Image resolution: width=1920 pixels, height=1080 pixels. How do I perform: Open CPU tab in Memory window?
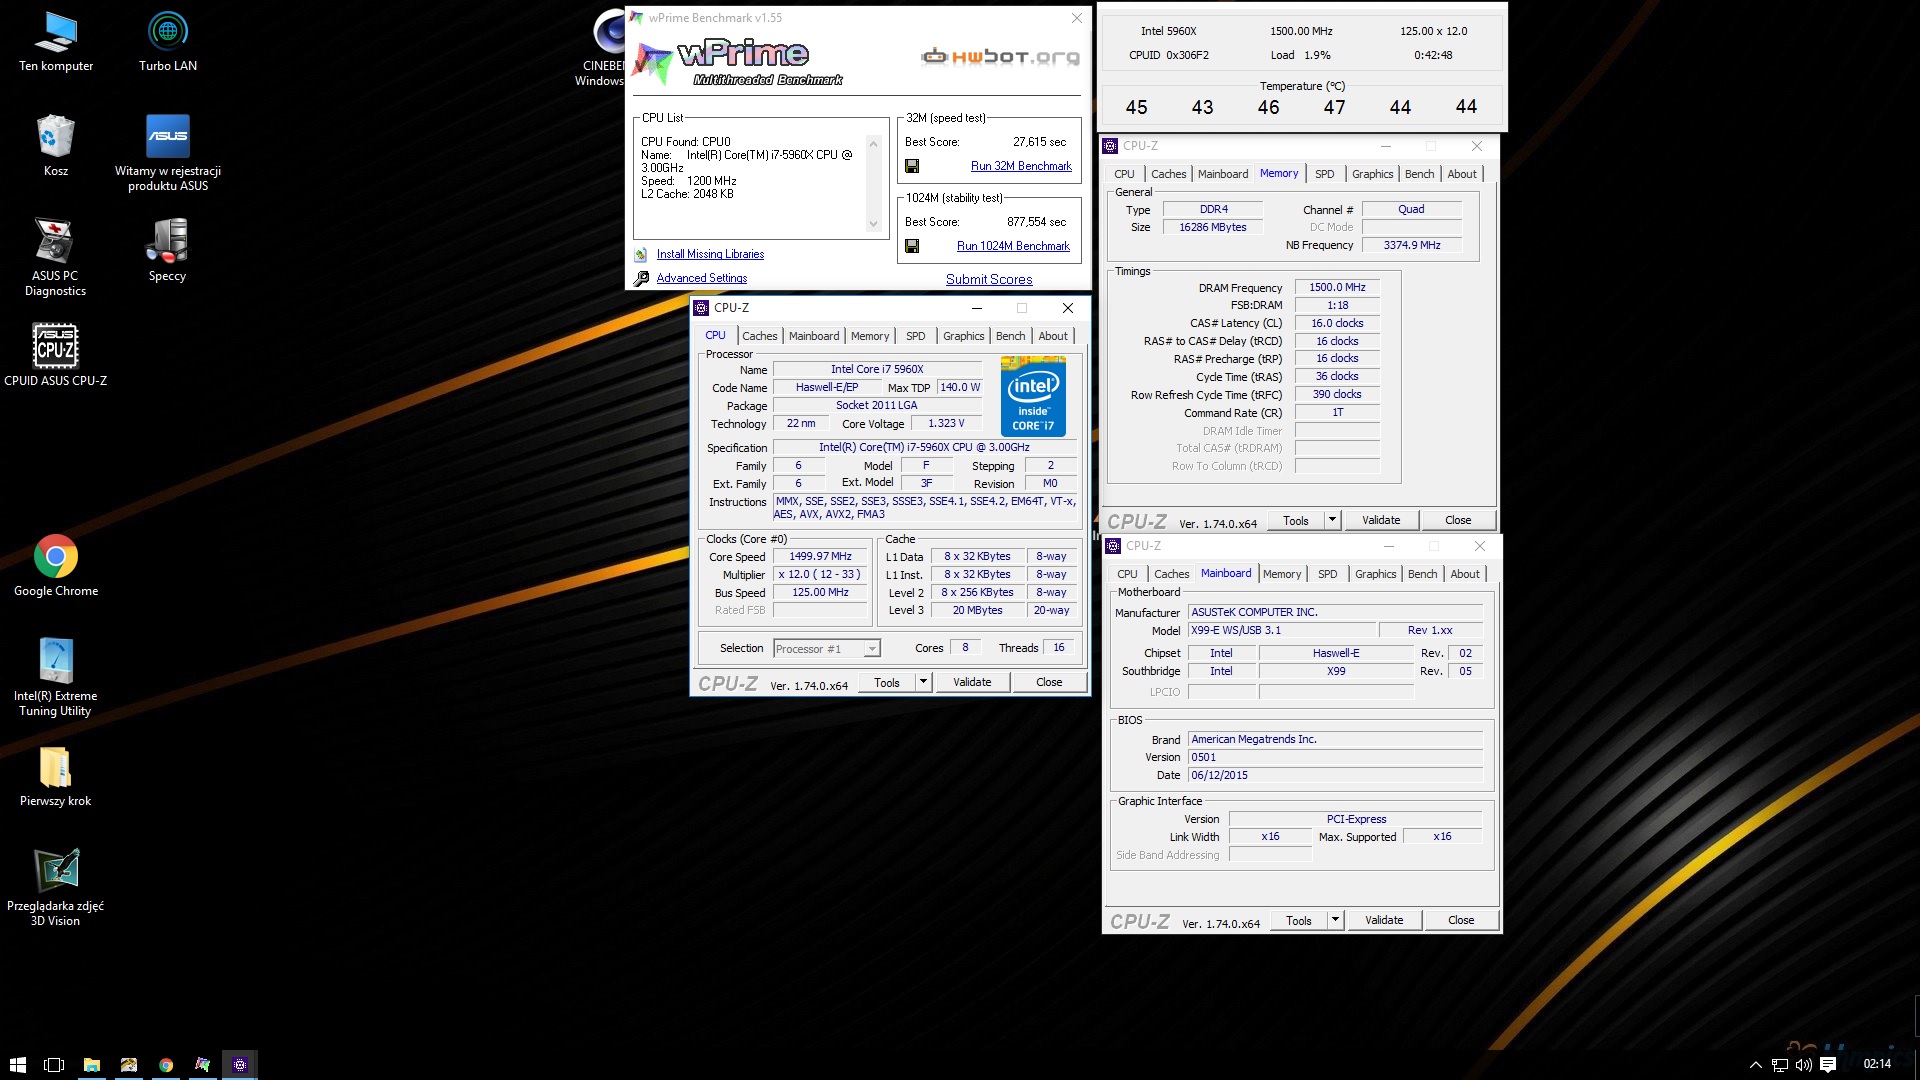click(x=1125, y=174)
